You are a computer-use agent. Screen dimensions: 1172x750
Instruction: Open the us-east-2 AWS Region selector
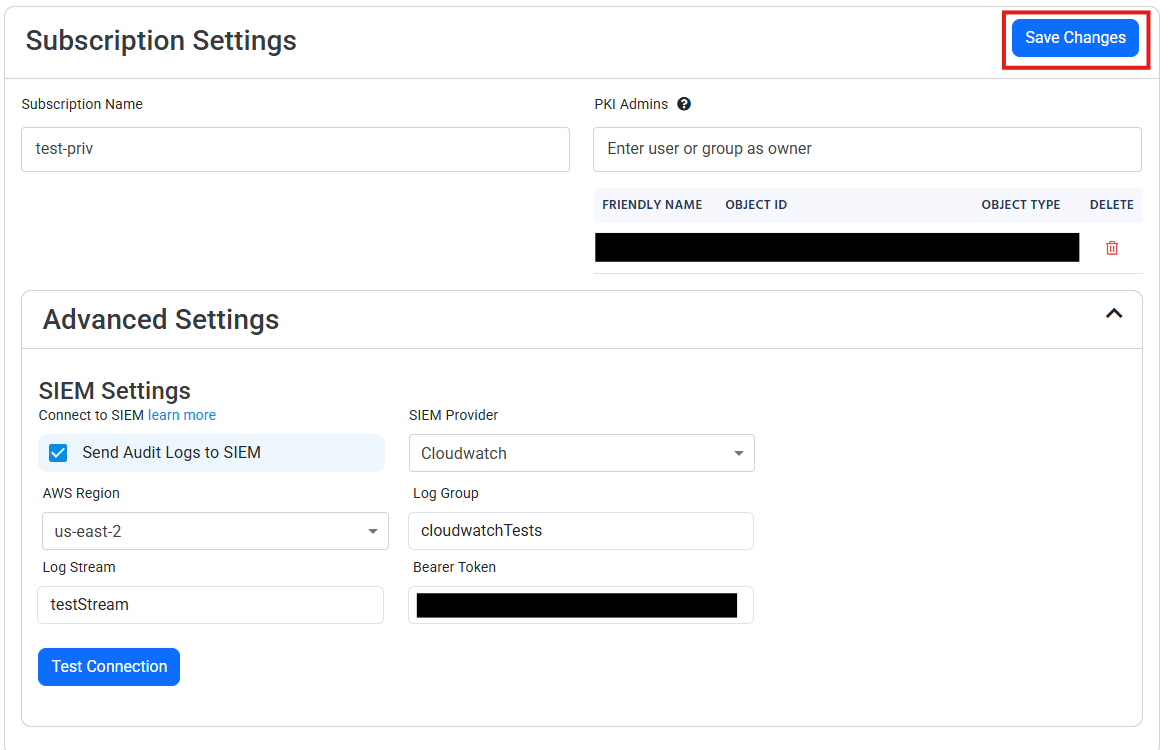(x=215, y=531)
